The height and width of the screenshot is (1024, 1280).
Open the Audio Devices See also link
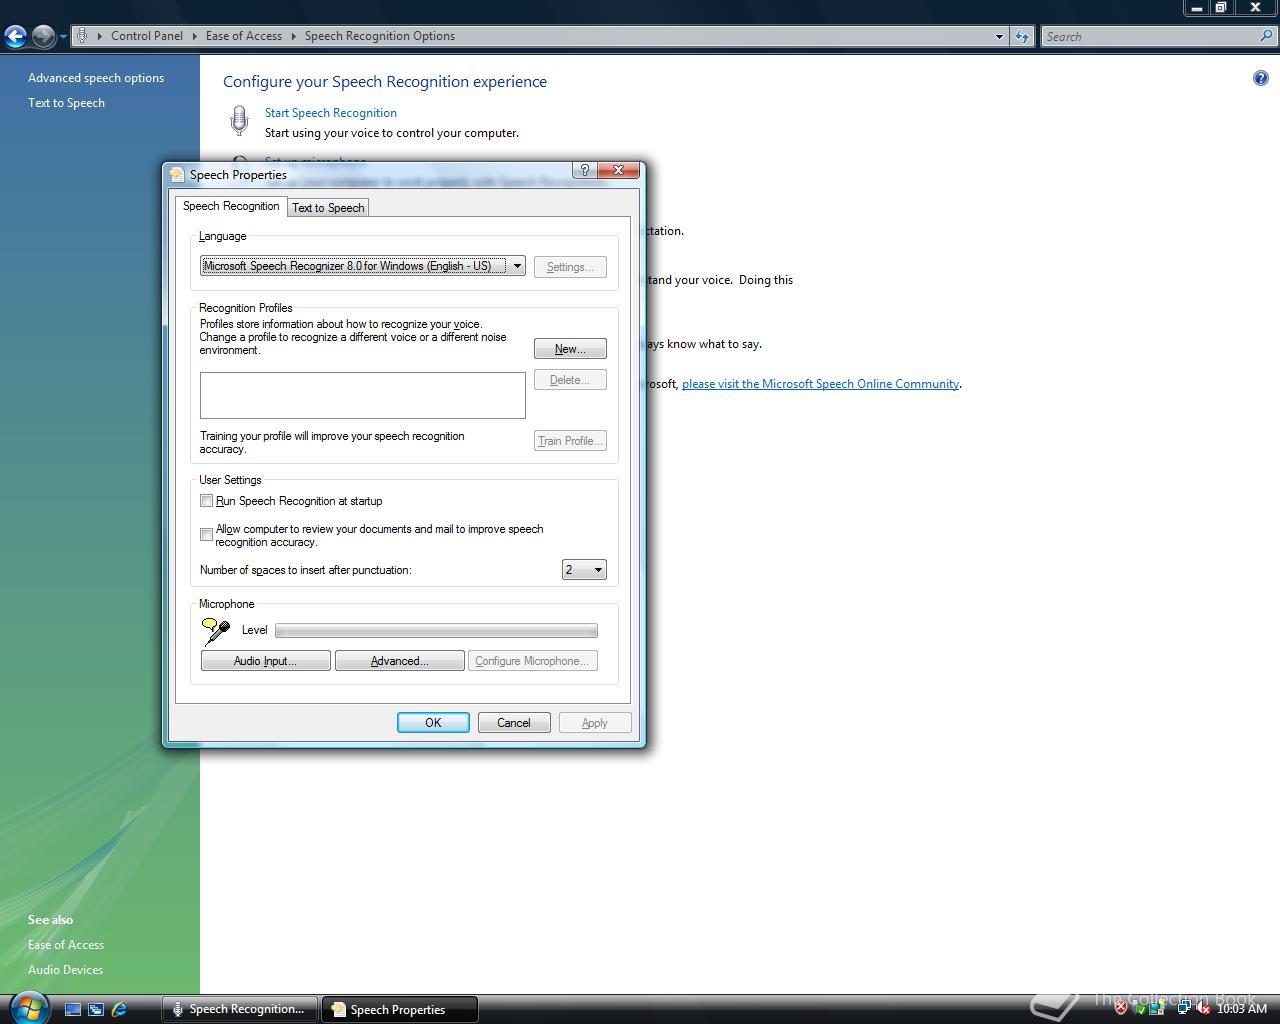click(x=65, y=970)
